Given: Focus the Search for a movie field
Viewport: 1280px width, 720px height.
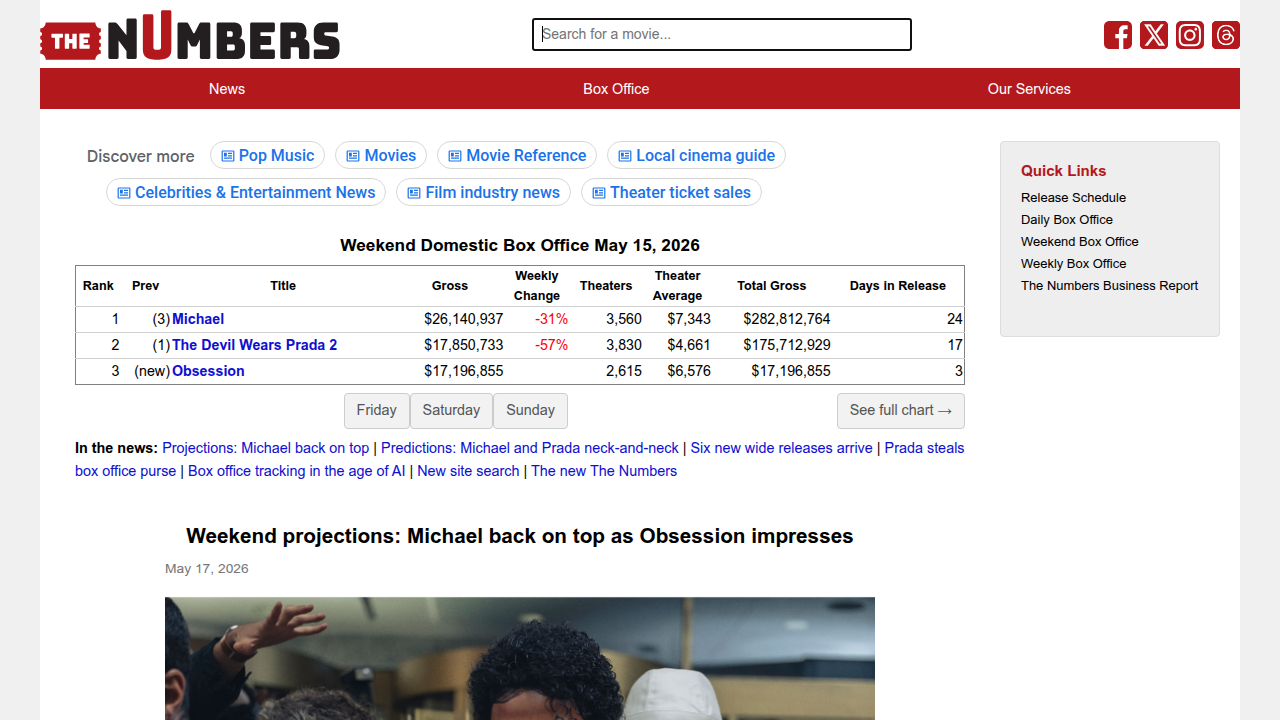Looking at the screenshot, I should pos(722,34).
